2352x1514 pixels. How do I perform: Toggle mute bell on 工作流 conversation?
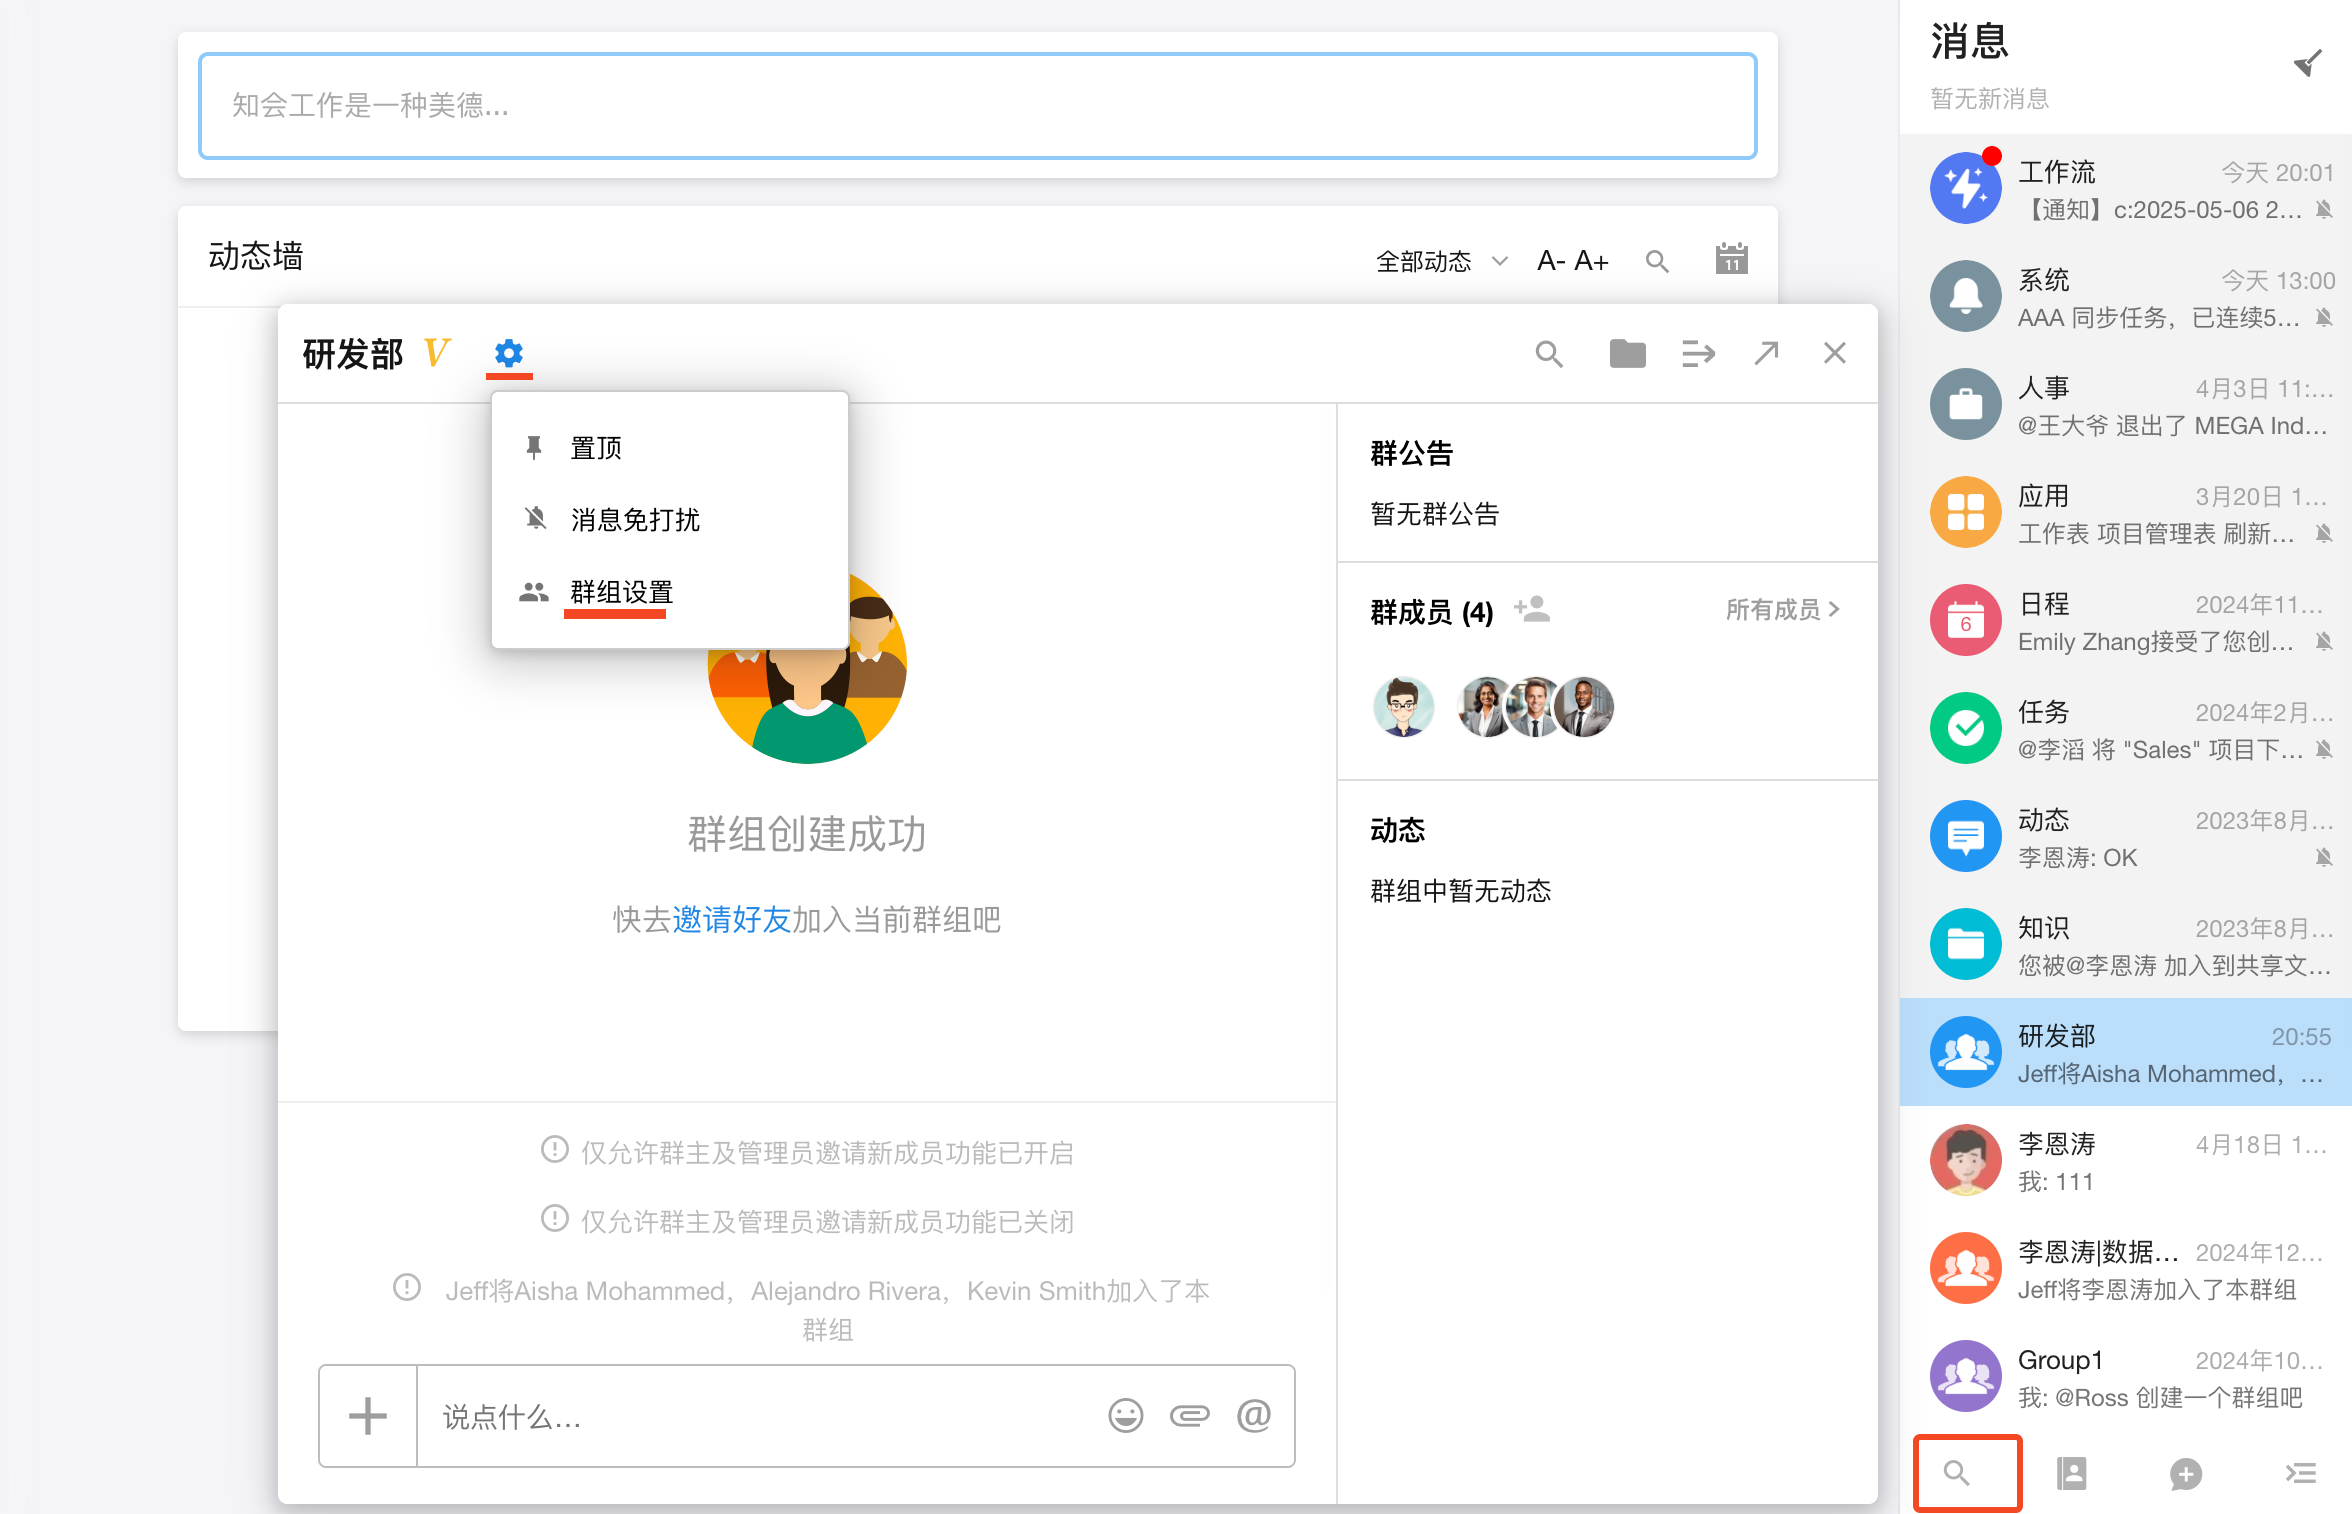click(2324, 210)
